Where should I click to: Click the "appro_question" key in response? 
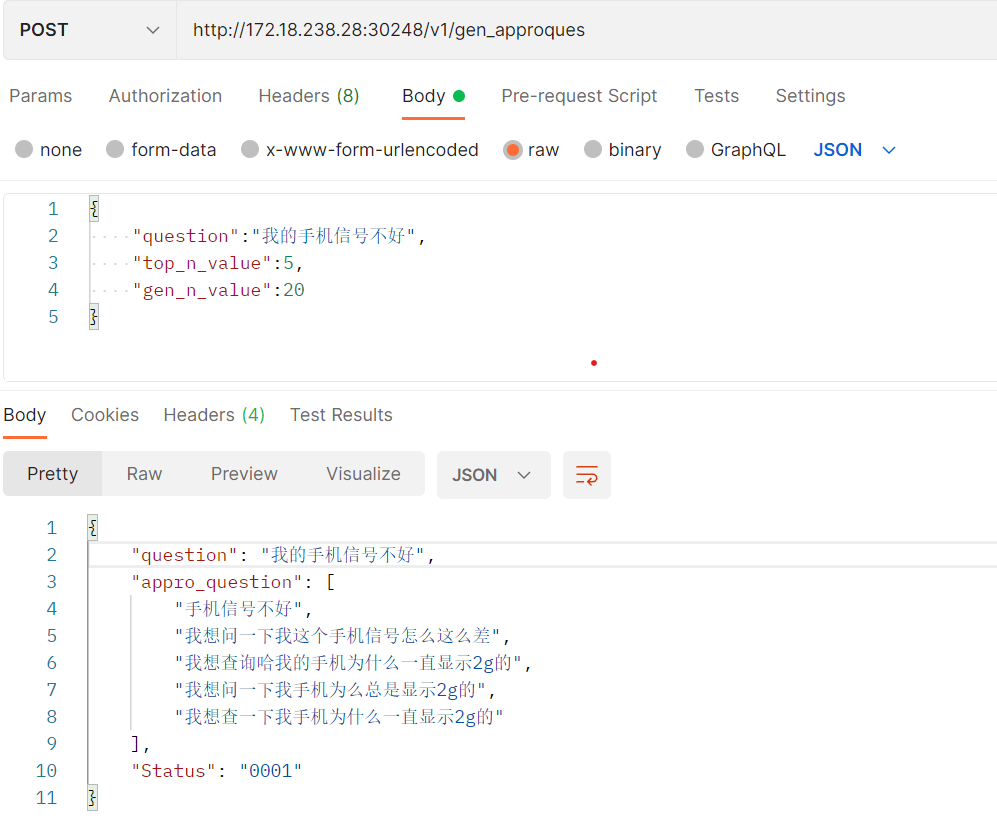(216, 583)
